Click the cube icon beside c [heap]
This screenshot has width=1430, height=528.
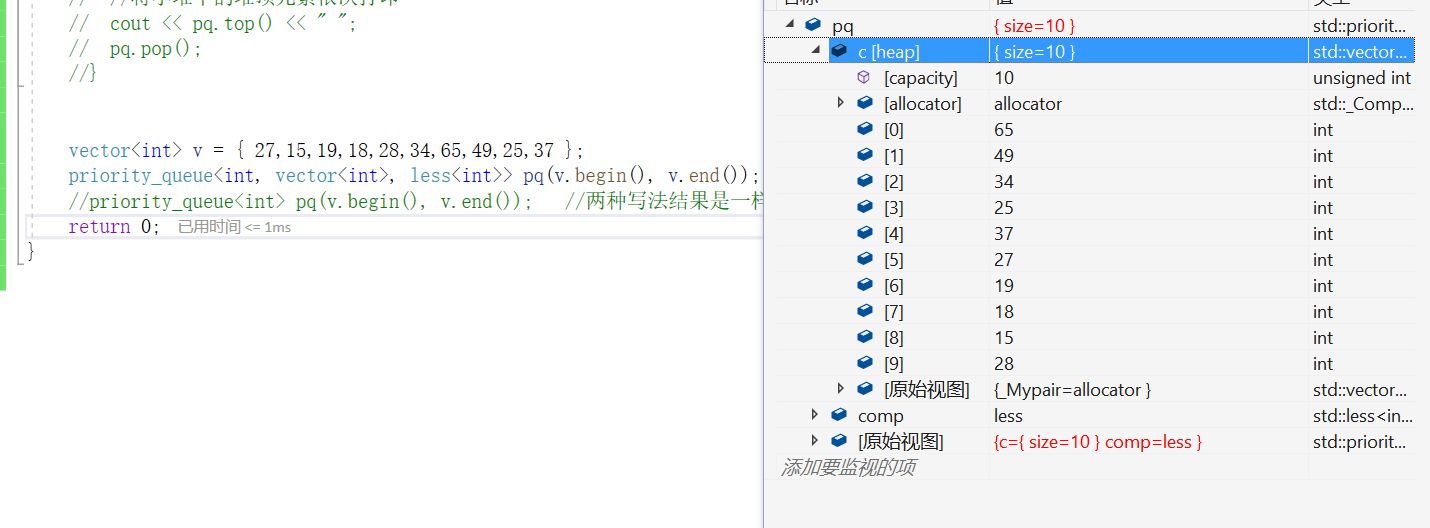click(839, 51)
